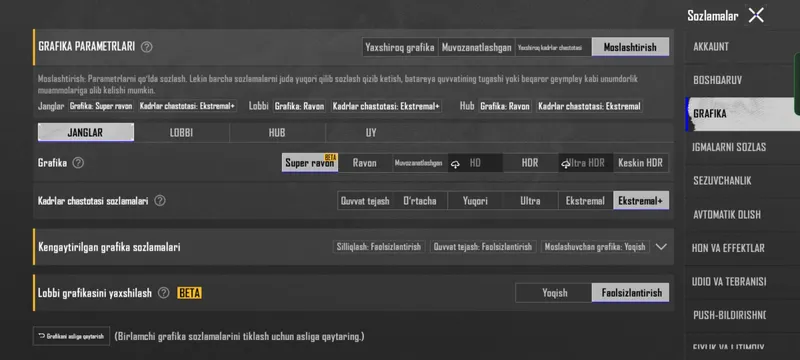The width and height of the screenshot is (800, 360).
Task: Click Sozlamalar title text
Action: (x=713, y=16)
